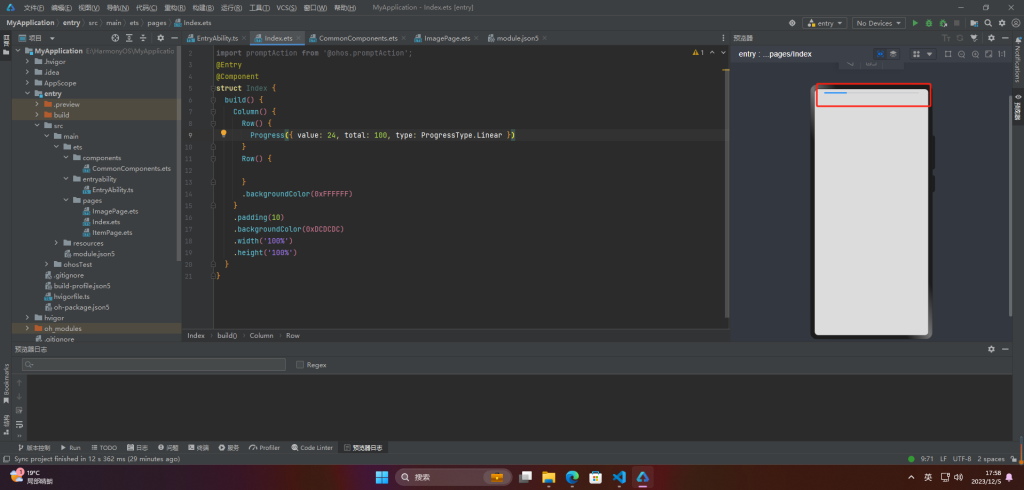Image resolution: width=1024 pixels, height=490 pixels.
Task: Open the Code Linter tool window
Action: pyautogui.click(x=312, y=448)
